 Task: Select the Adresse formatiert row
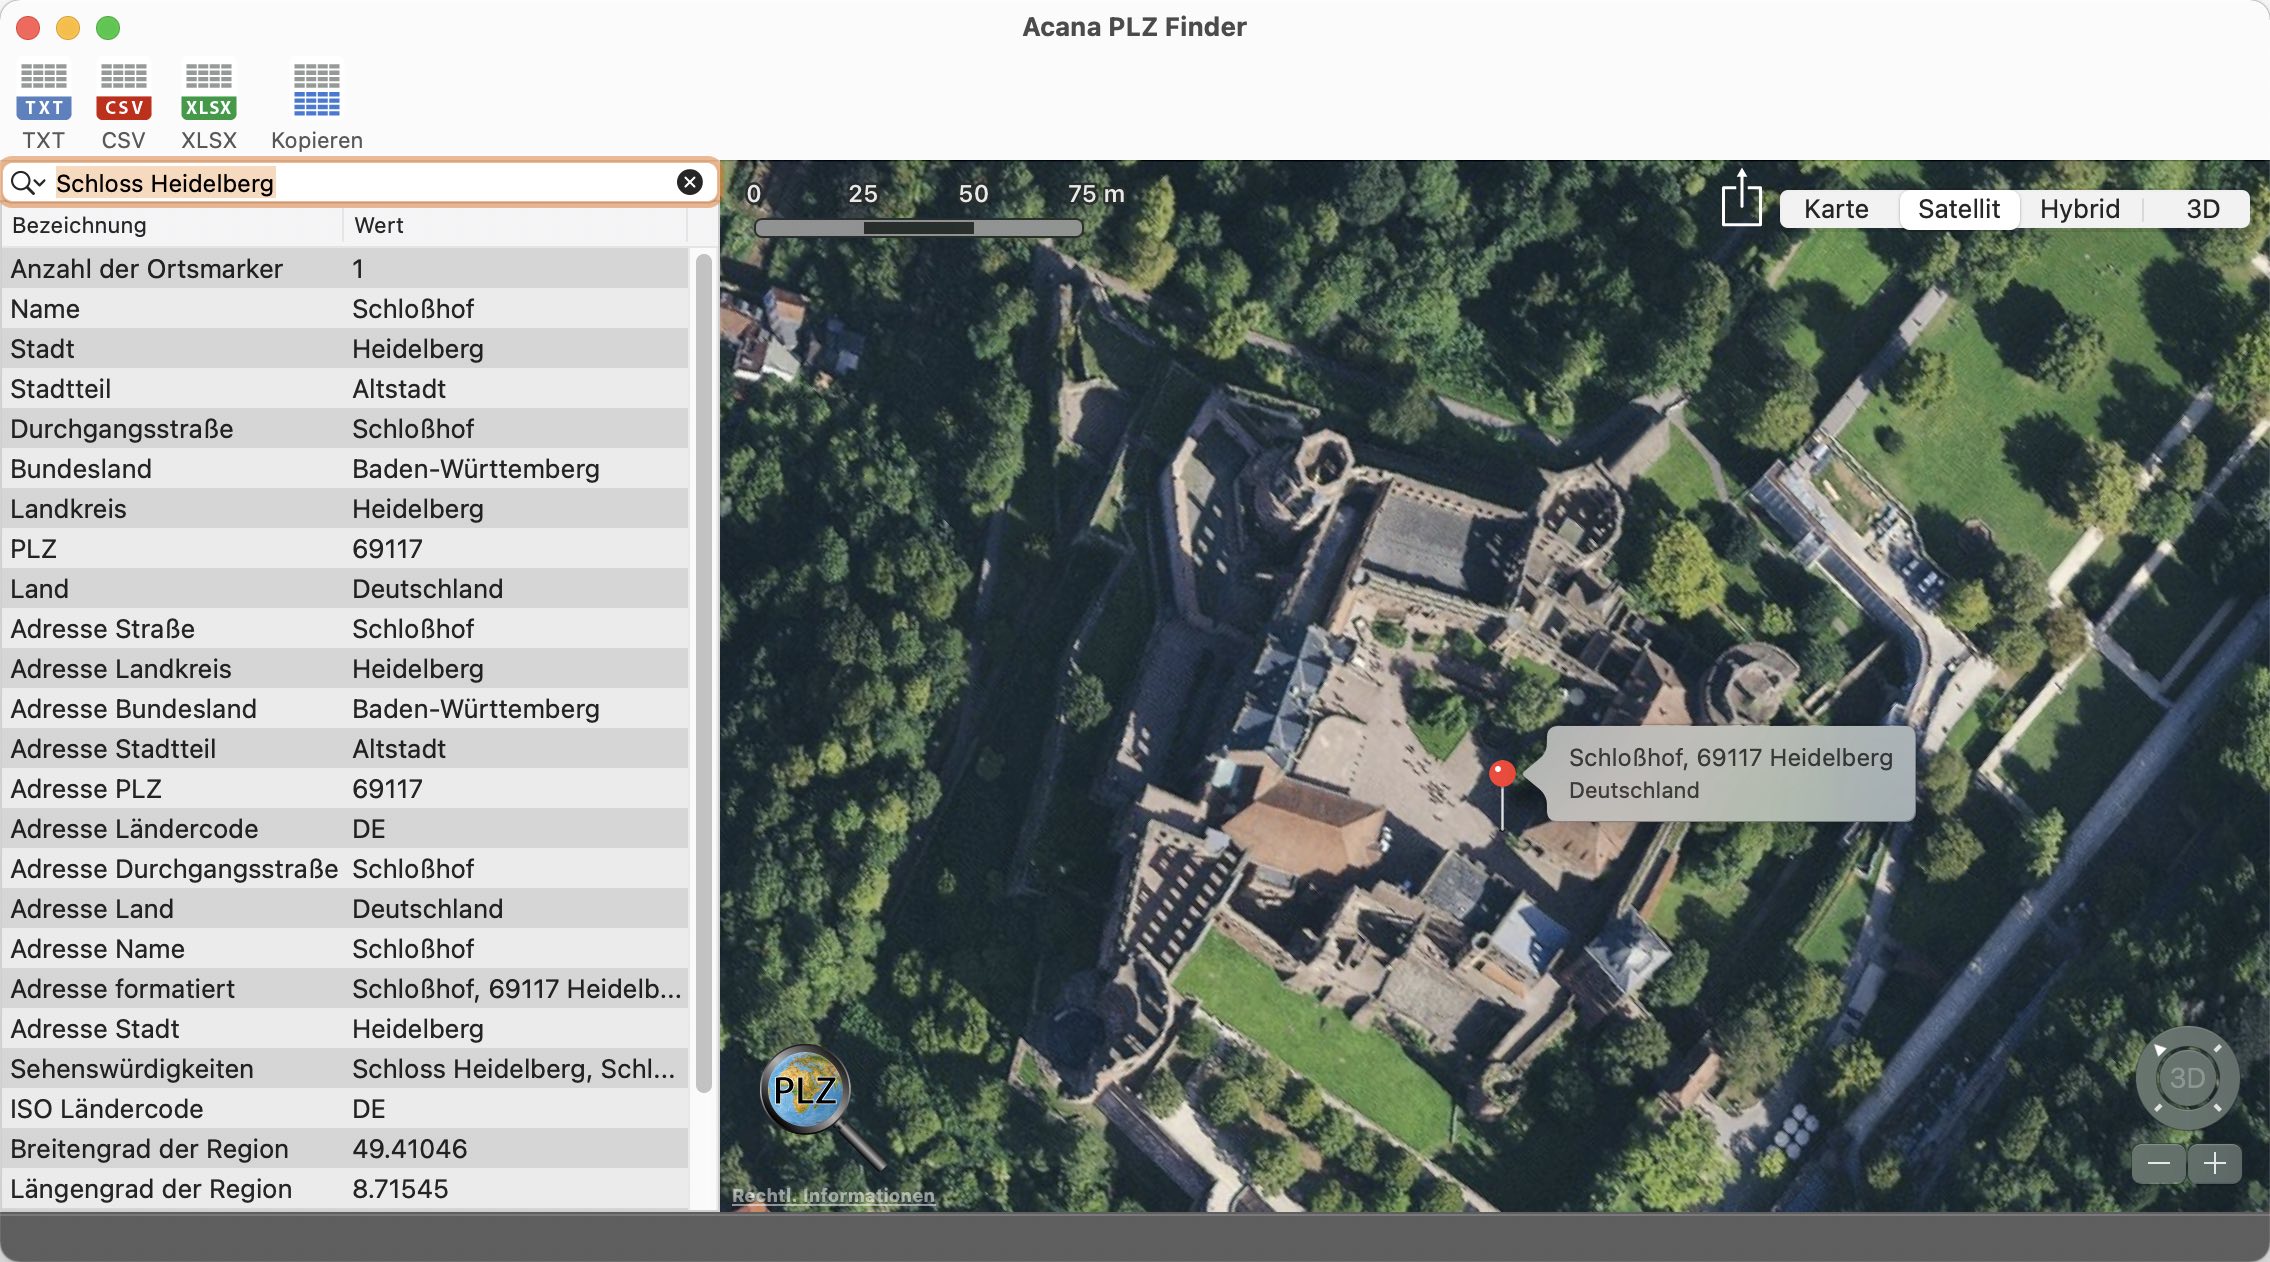click(x=345, y=988)
